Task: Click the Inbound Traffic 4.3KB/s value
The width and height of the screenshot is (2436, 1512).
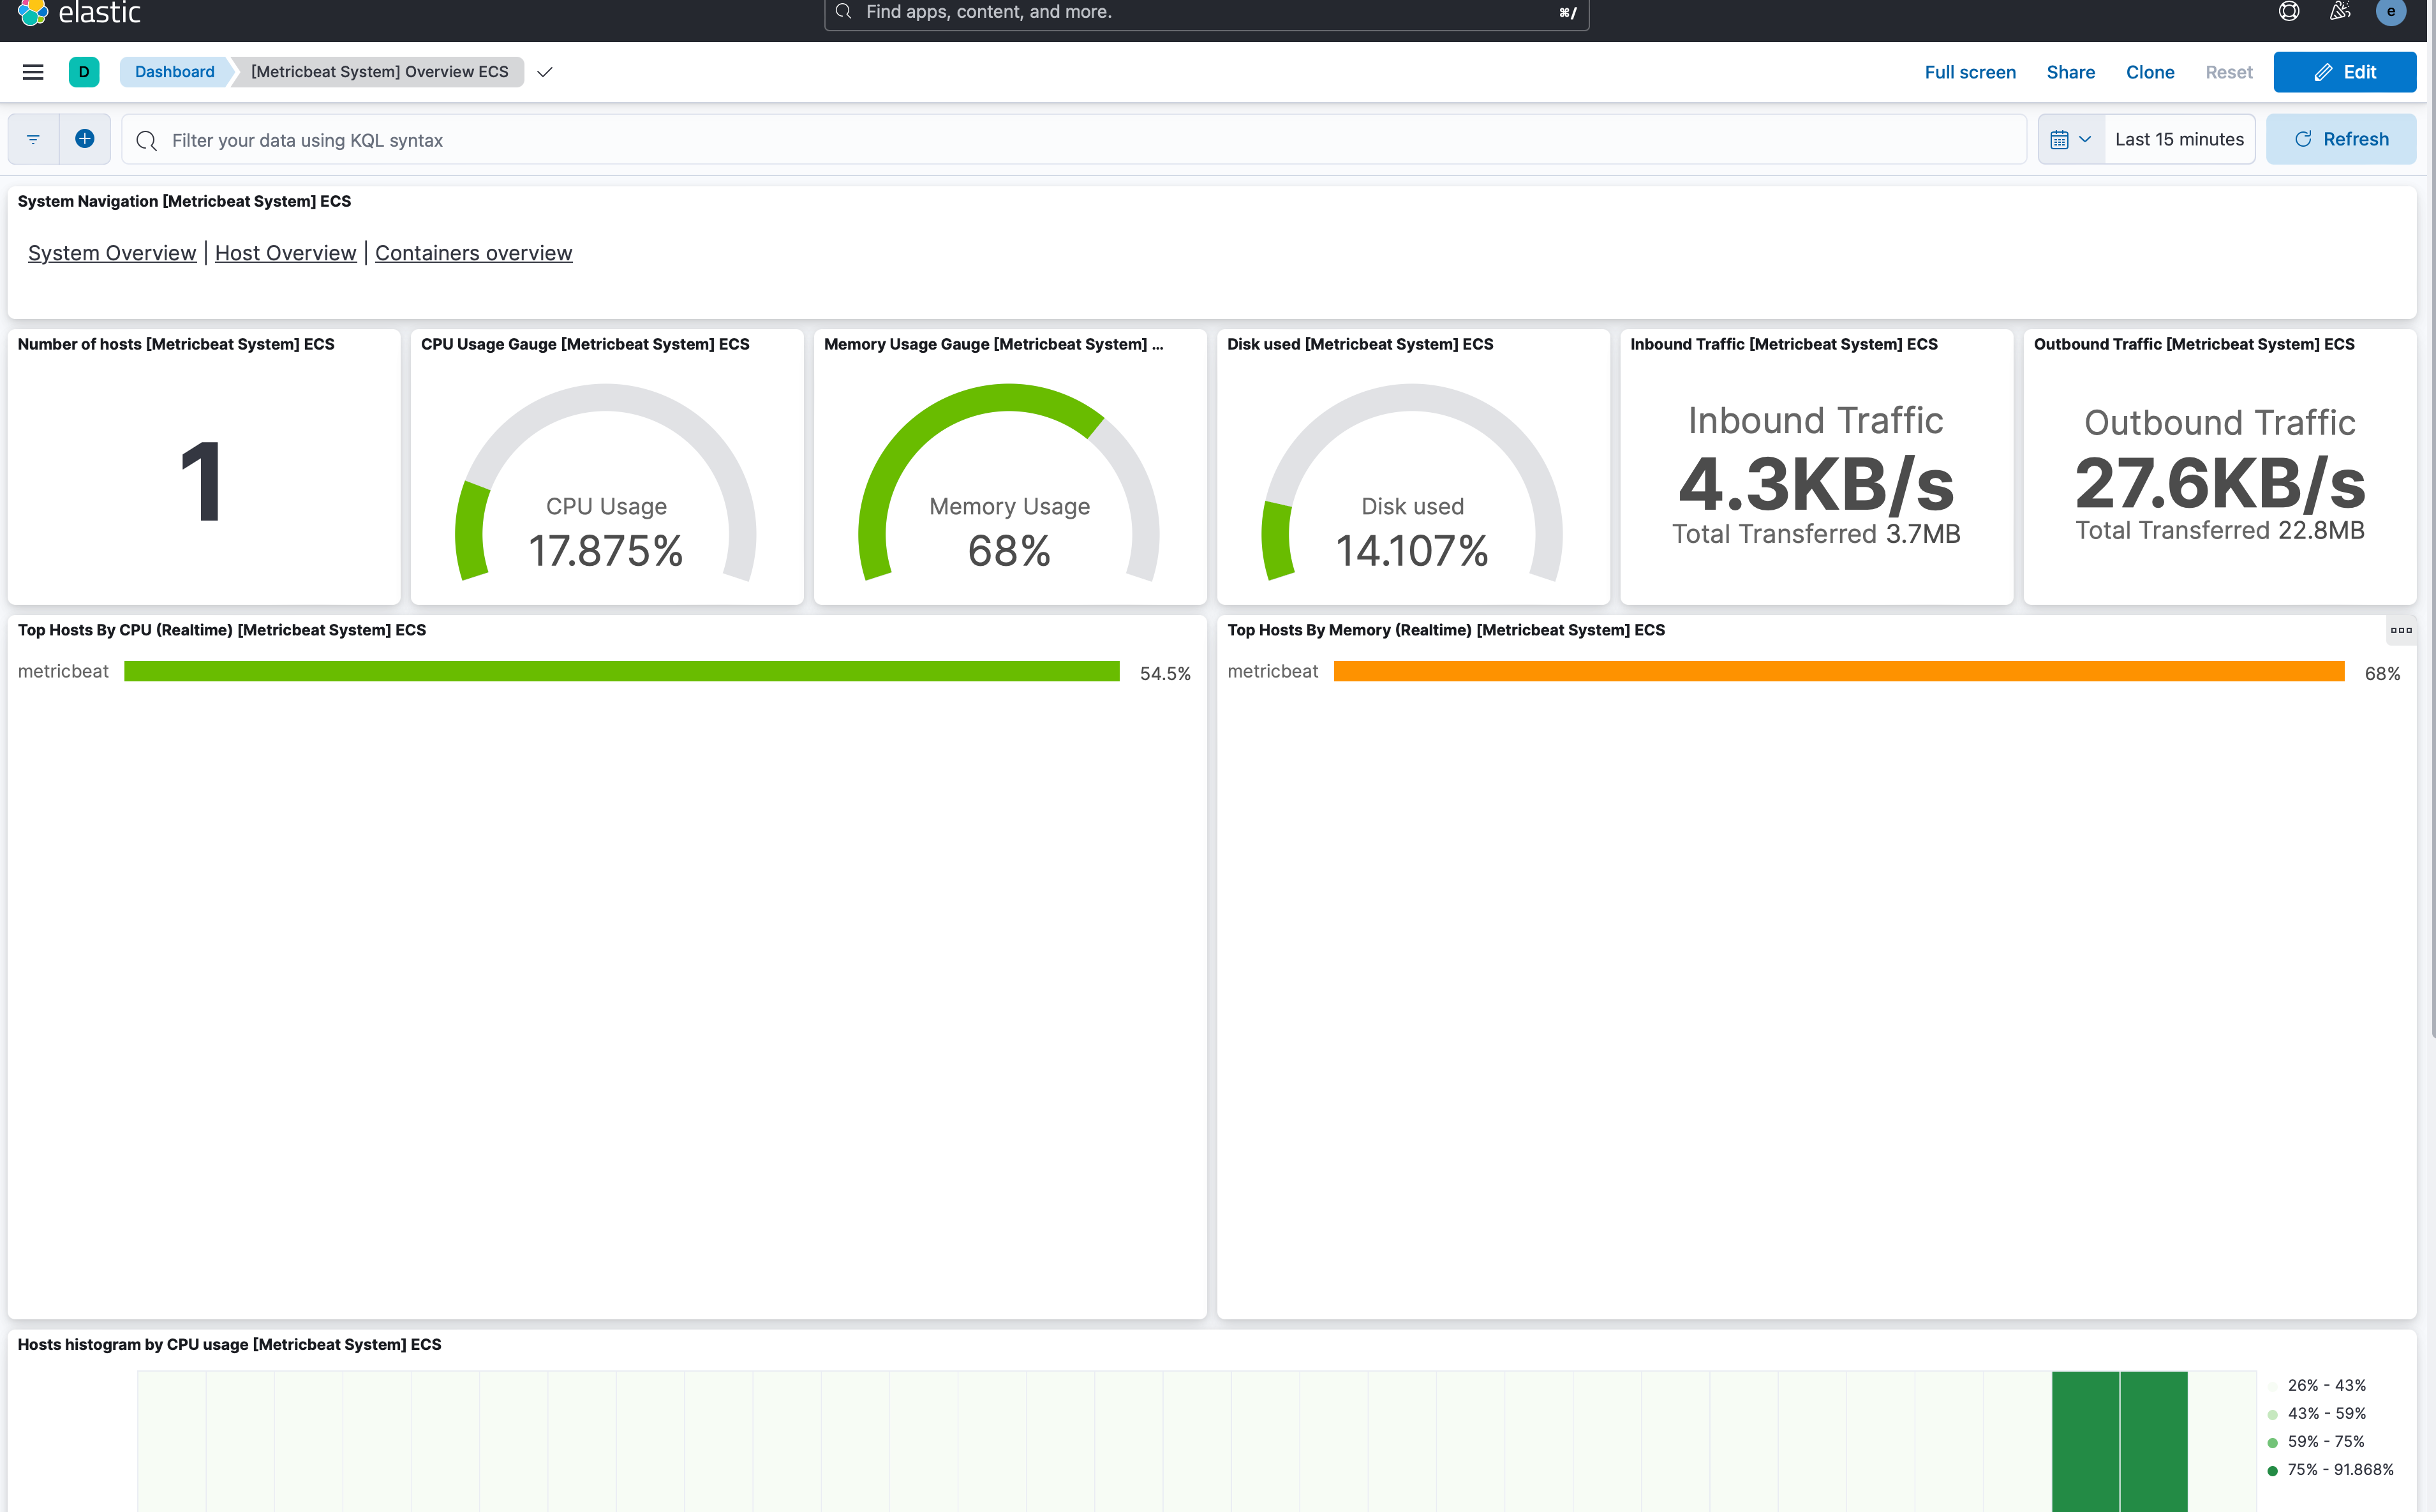Action: (1816, 484)
